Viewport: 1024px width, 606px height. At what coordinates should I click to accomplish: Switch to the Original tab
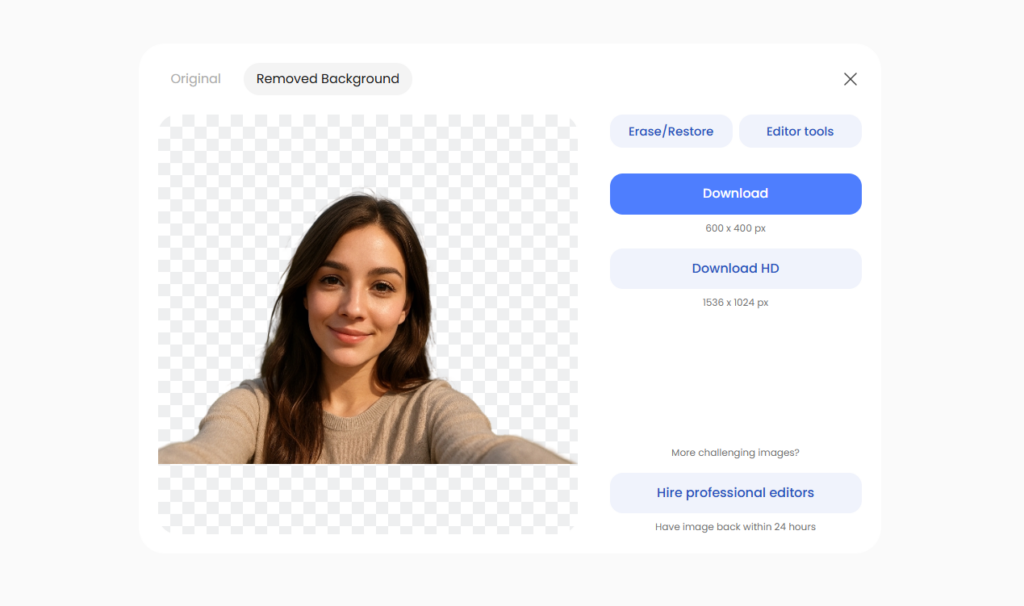(x=195, y=79)
